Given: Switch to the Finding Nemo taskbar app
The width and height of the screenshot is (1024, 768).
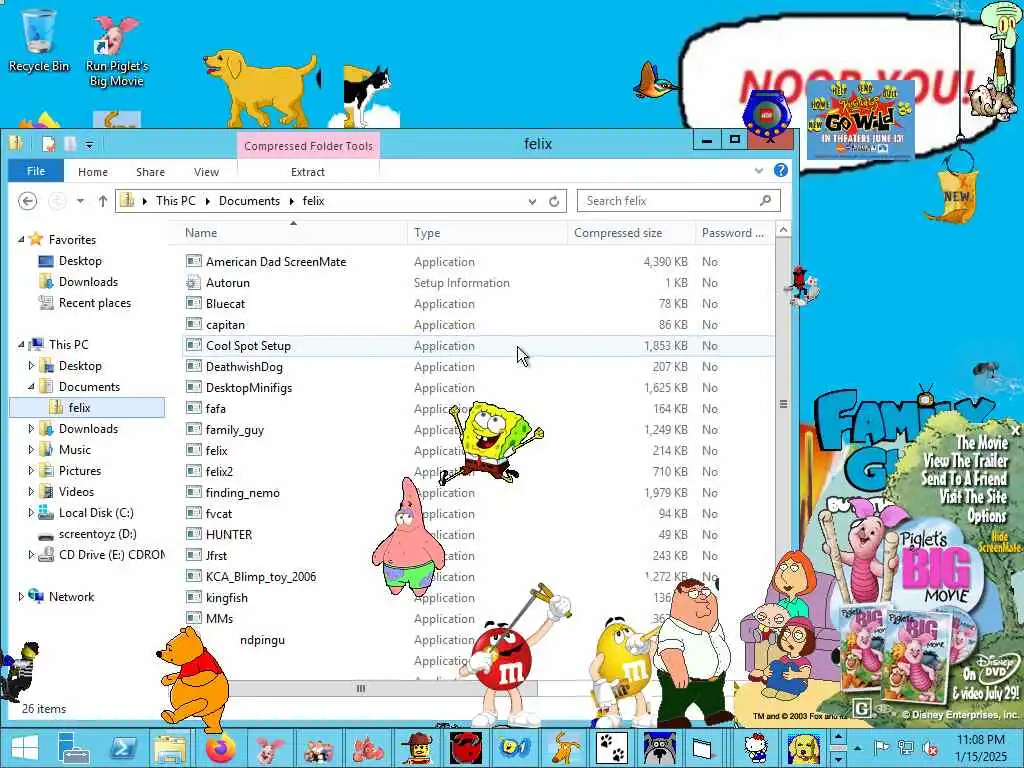Looking at the screenshot, I should 368,748.
